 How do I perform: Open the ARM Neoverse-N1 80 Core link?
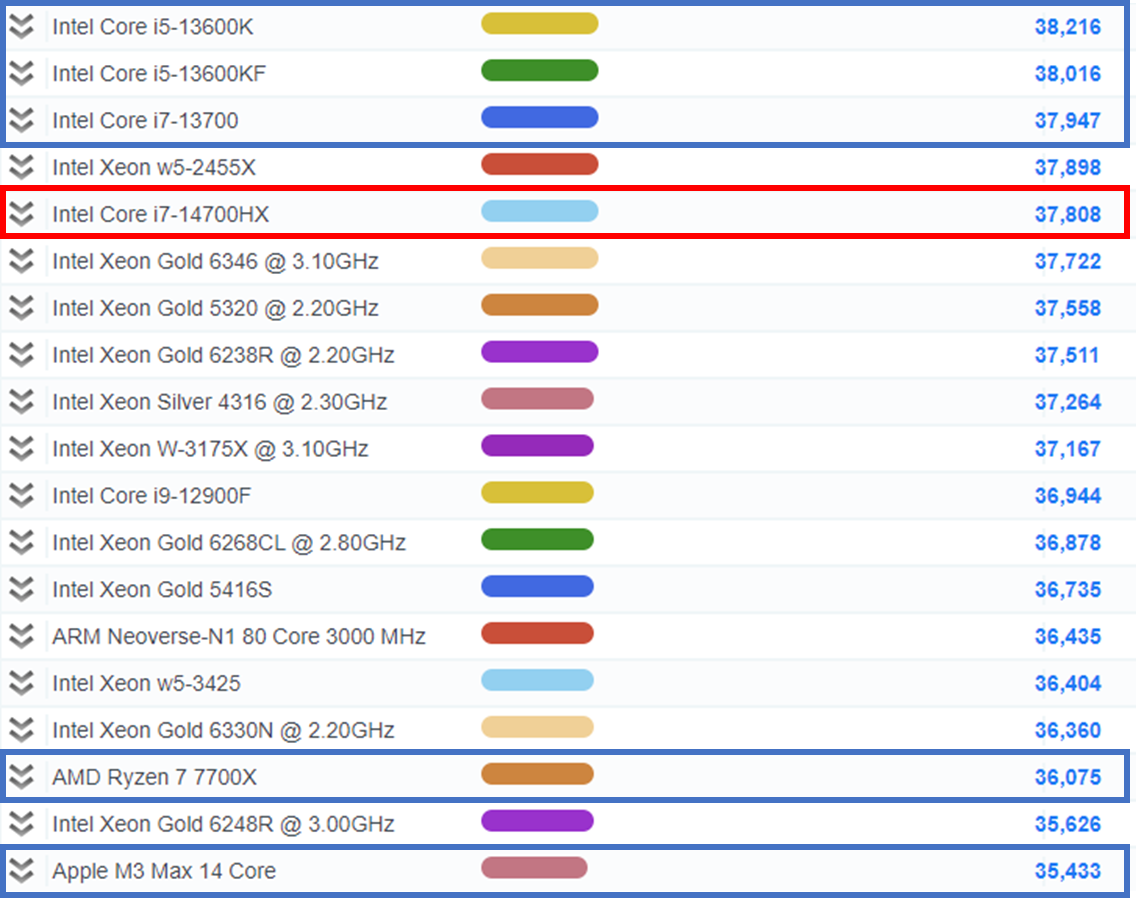tap(239, 636)
